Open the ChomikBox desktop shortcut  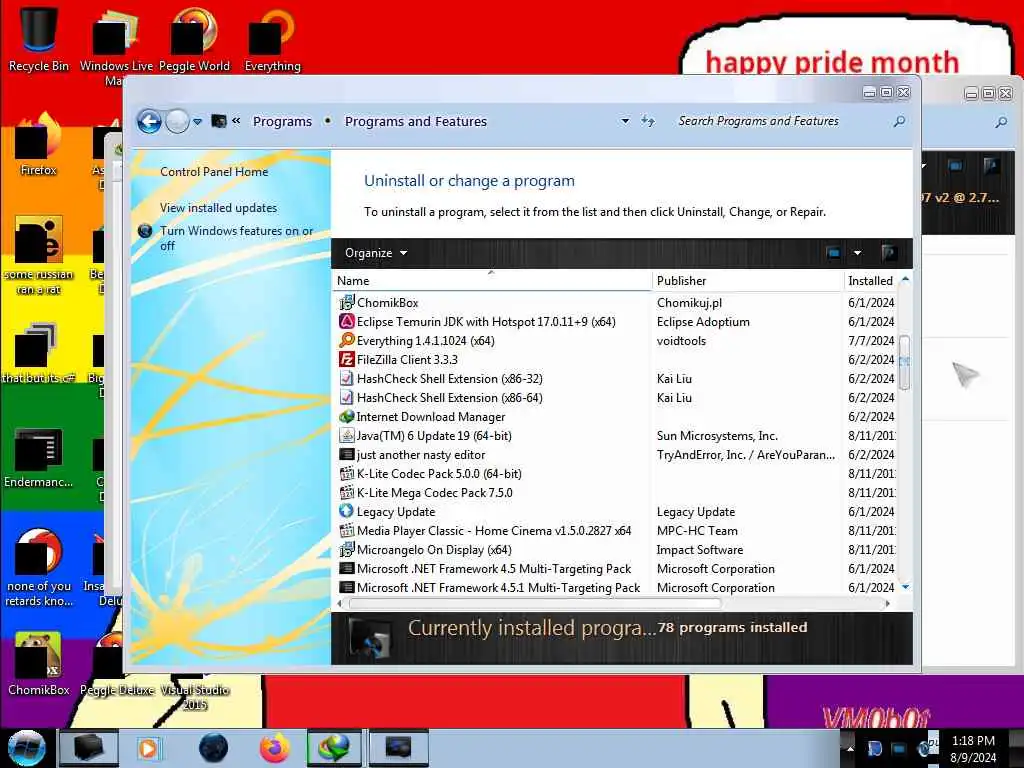coord(39,664)
